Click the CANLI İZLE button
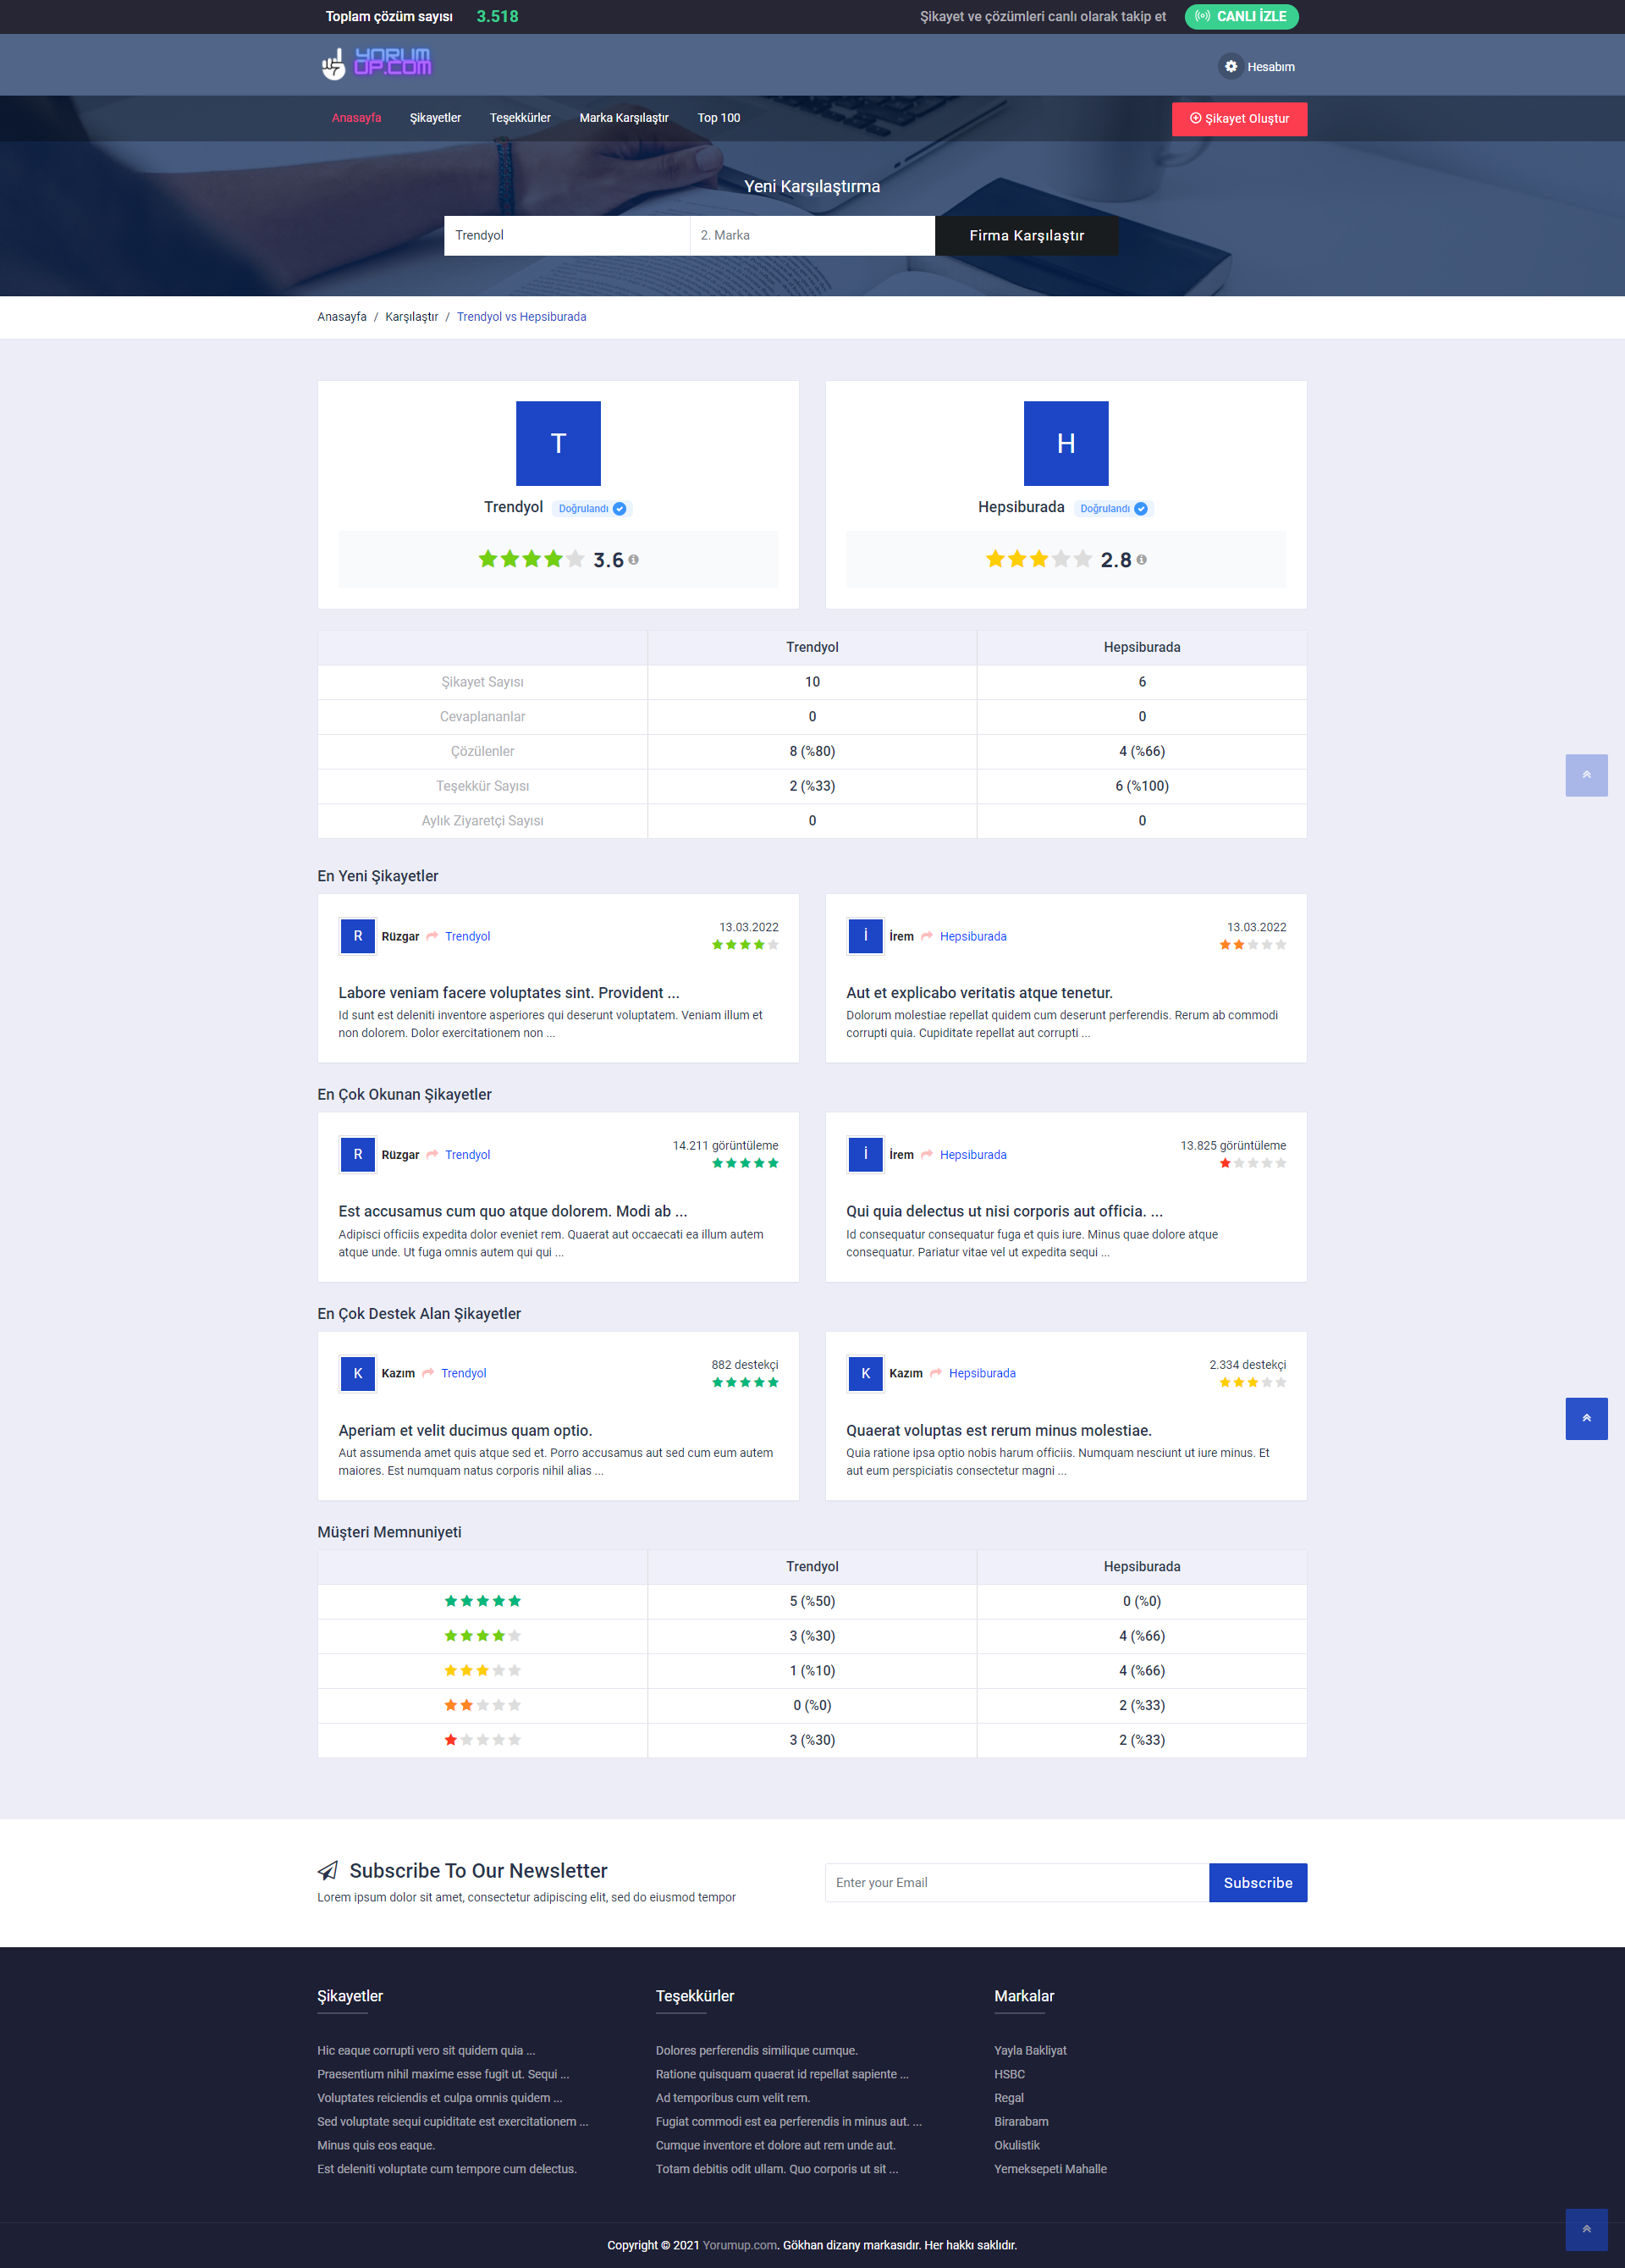 click(x=1242, y=17)
